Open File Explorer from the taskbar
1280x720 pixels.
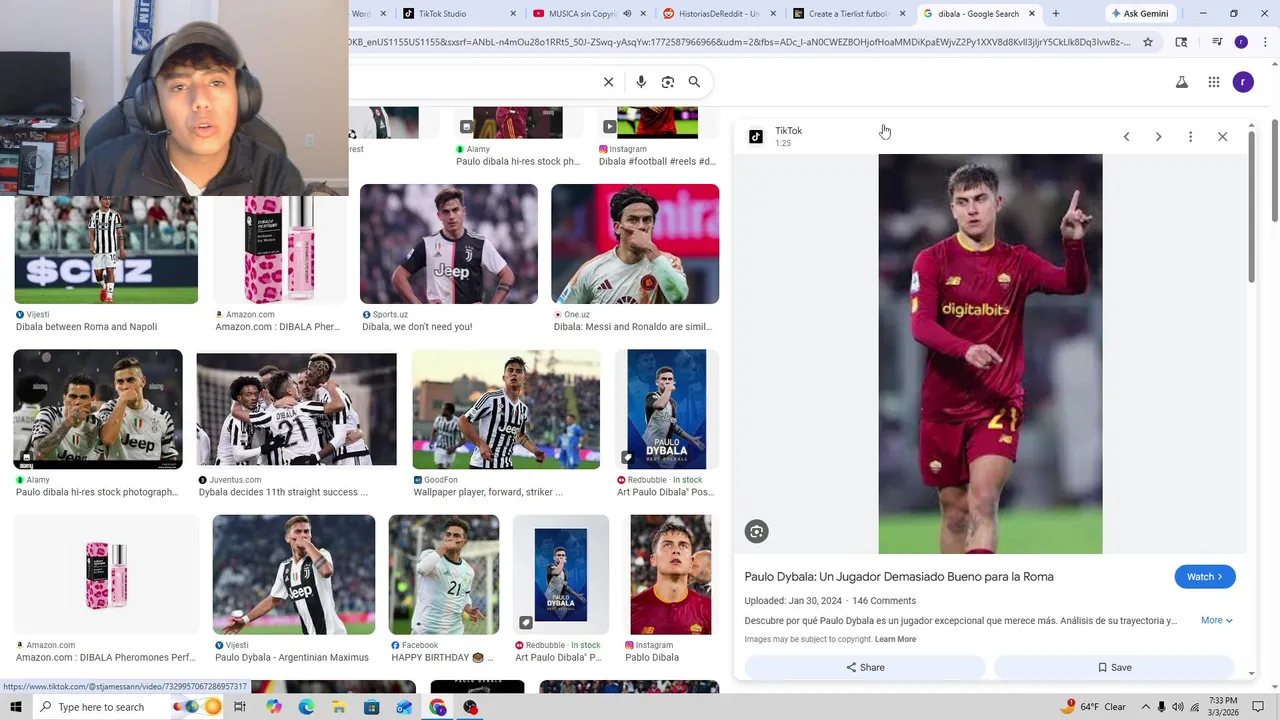pos(339,707)
